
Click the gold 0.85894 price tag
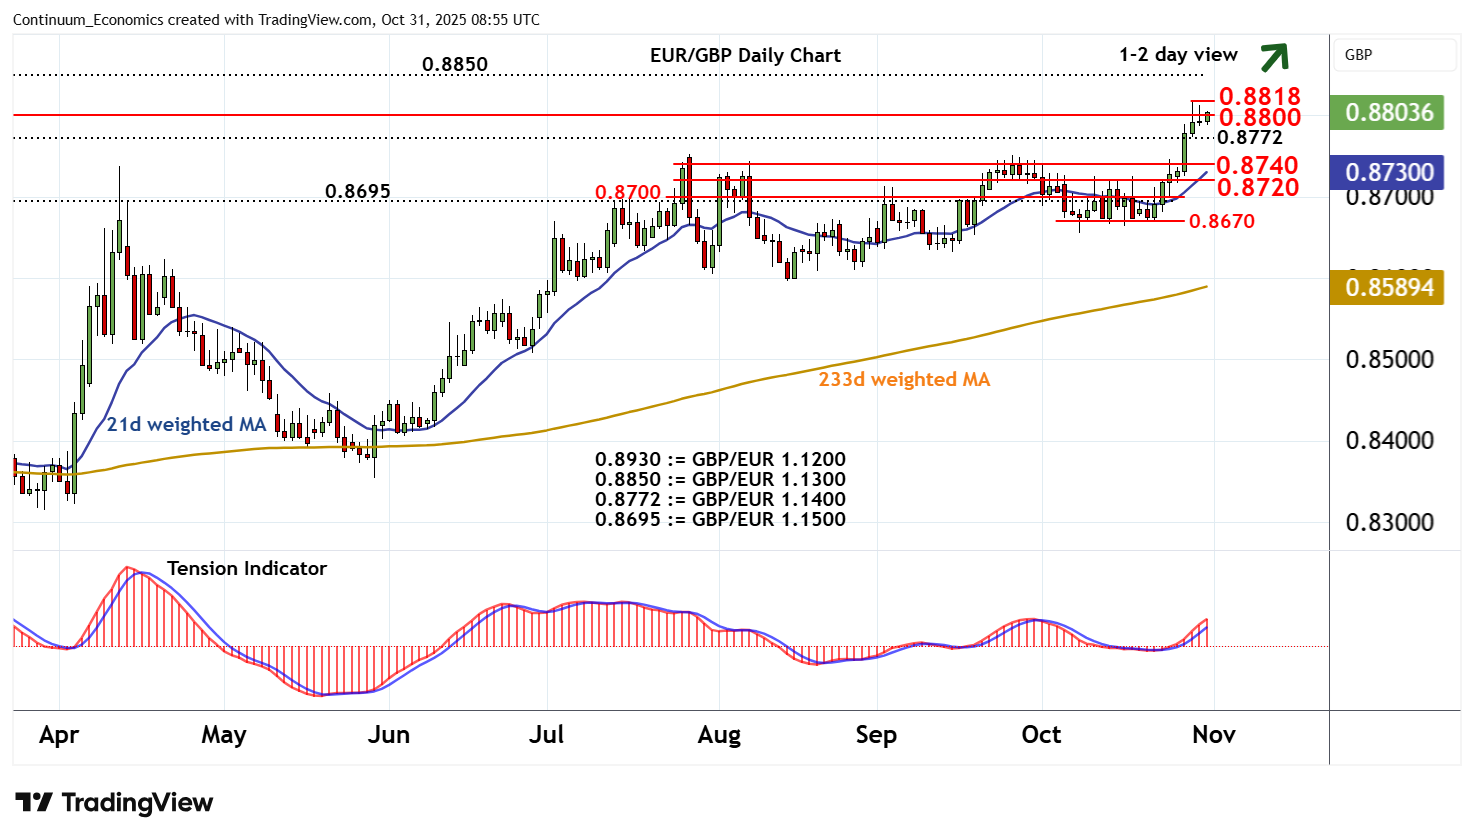click(x=1388, y=288)
